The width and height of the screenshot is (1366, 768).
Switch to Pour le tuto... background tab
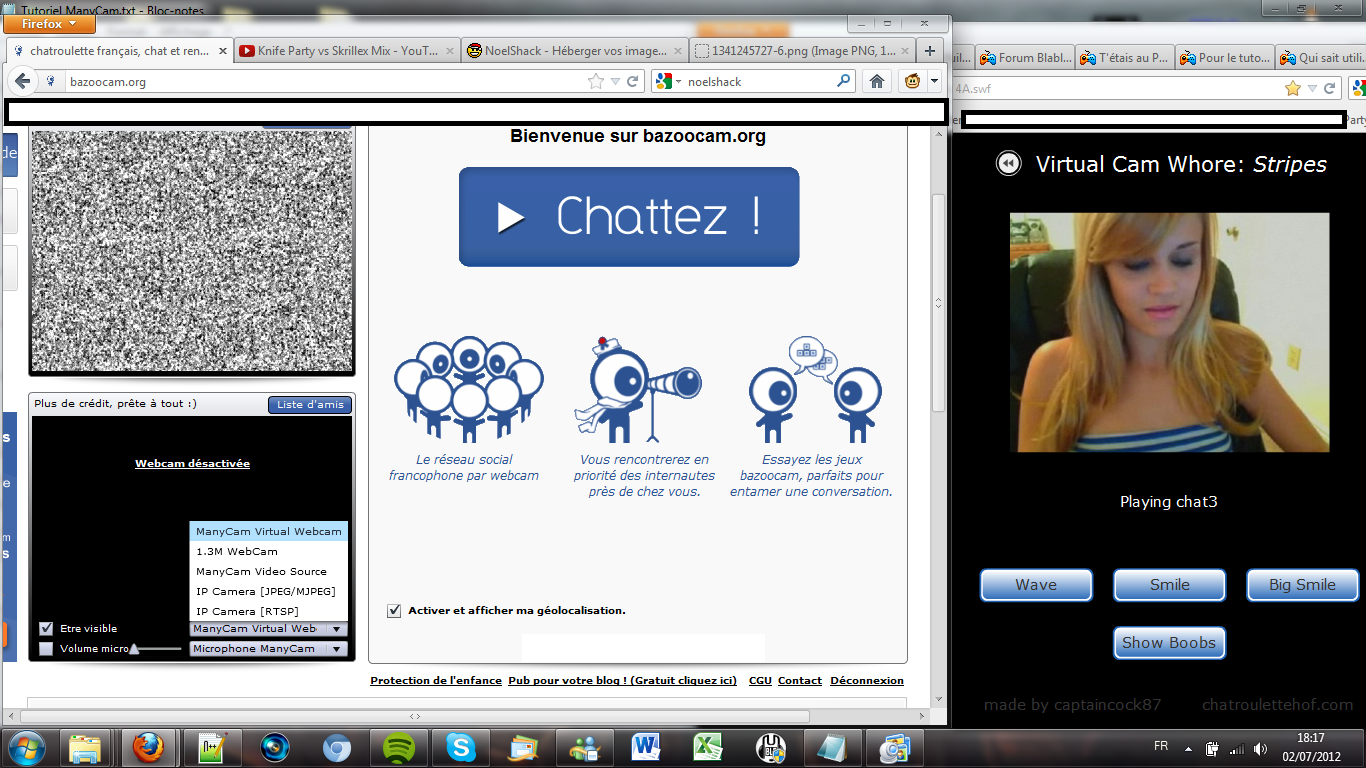tap(1224, 58)
